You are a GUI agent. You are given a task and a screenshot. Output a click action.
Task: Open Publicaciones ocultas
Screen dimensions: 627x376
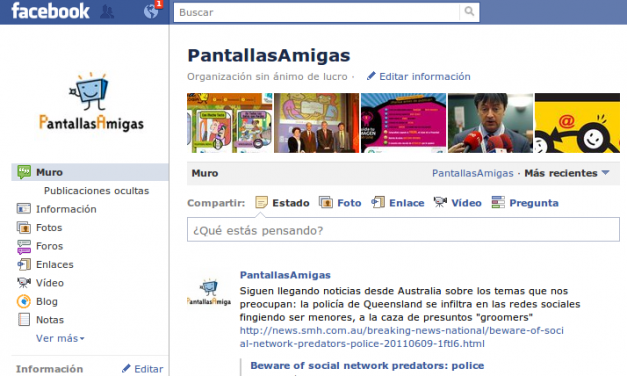pos(96,191)
